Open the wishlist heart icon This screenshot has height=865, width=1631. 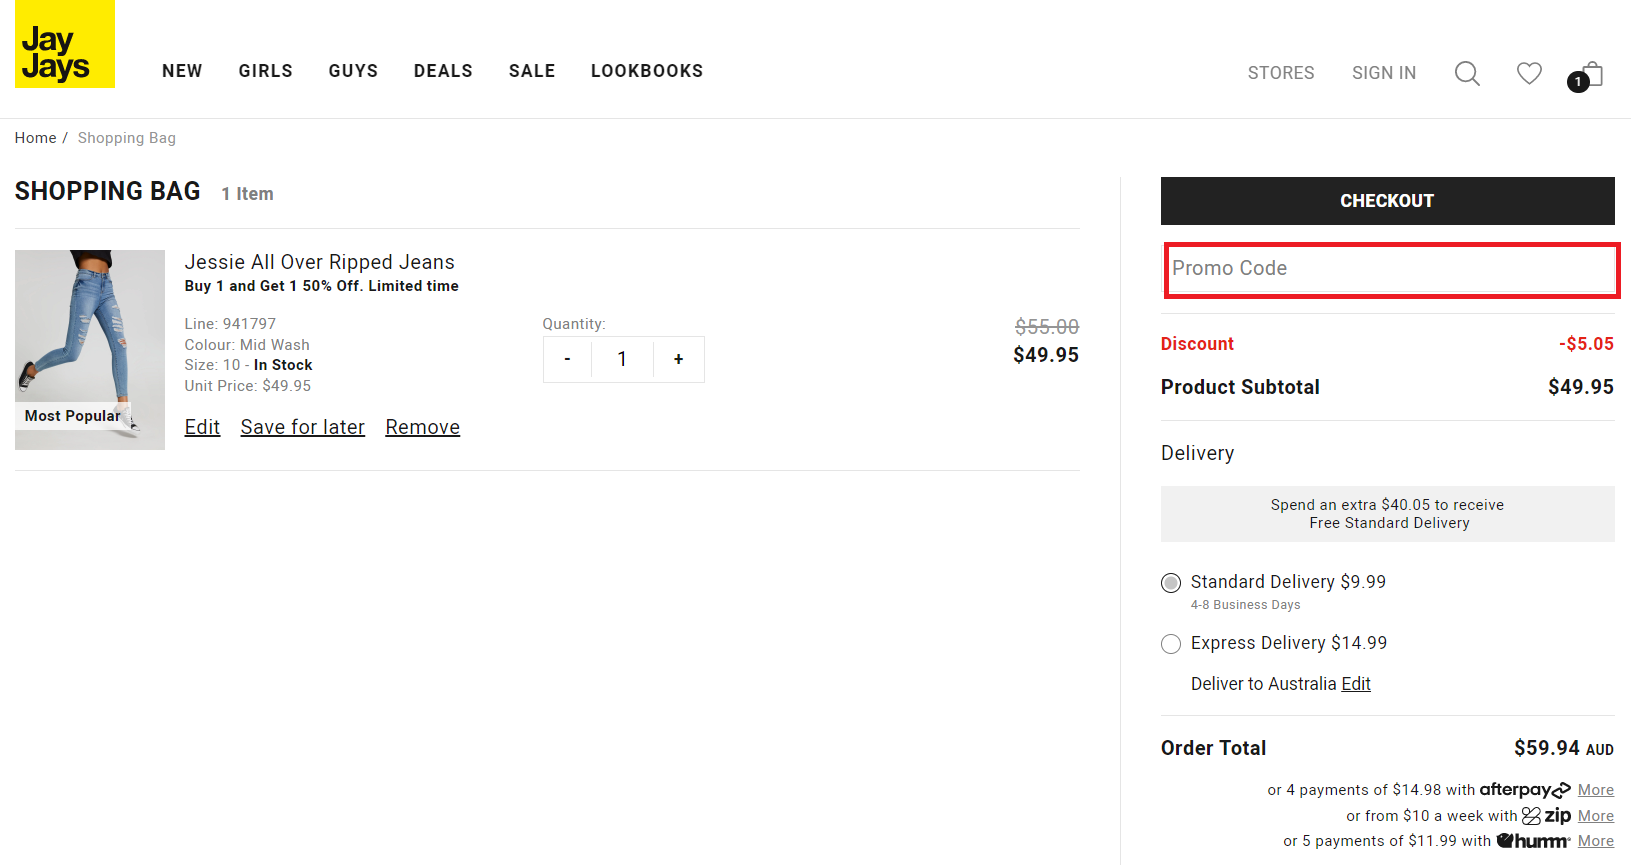pos(1528,73)
